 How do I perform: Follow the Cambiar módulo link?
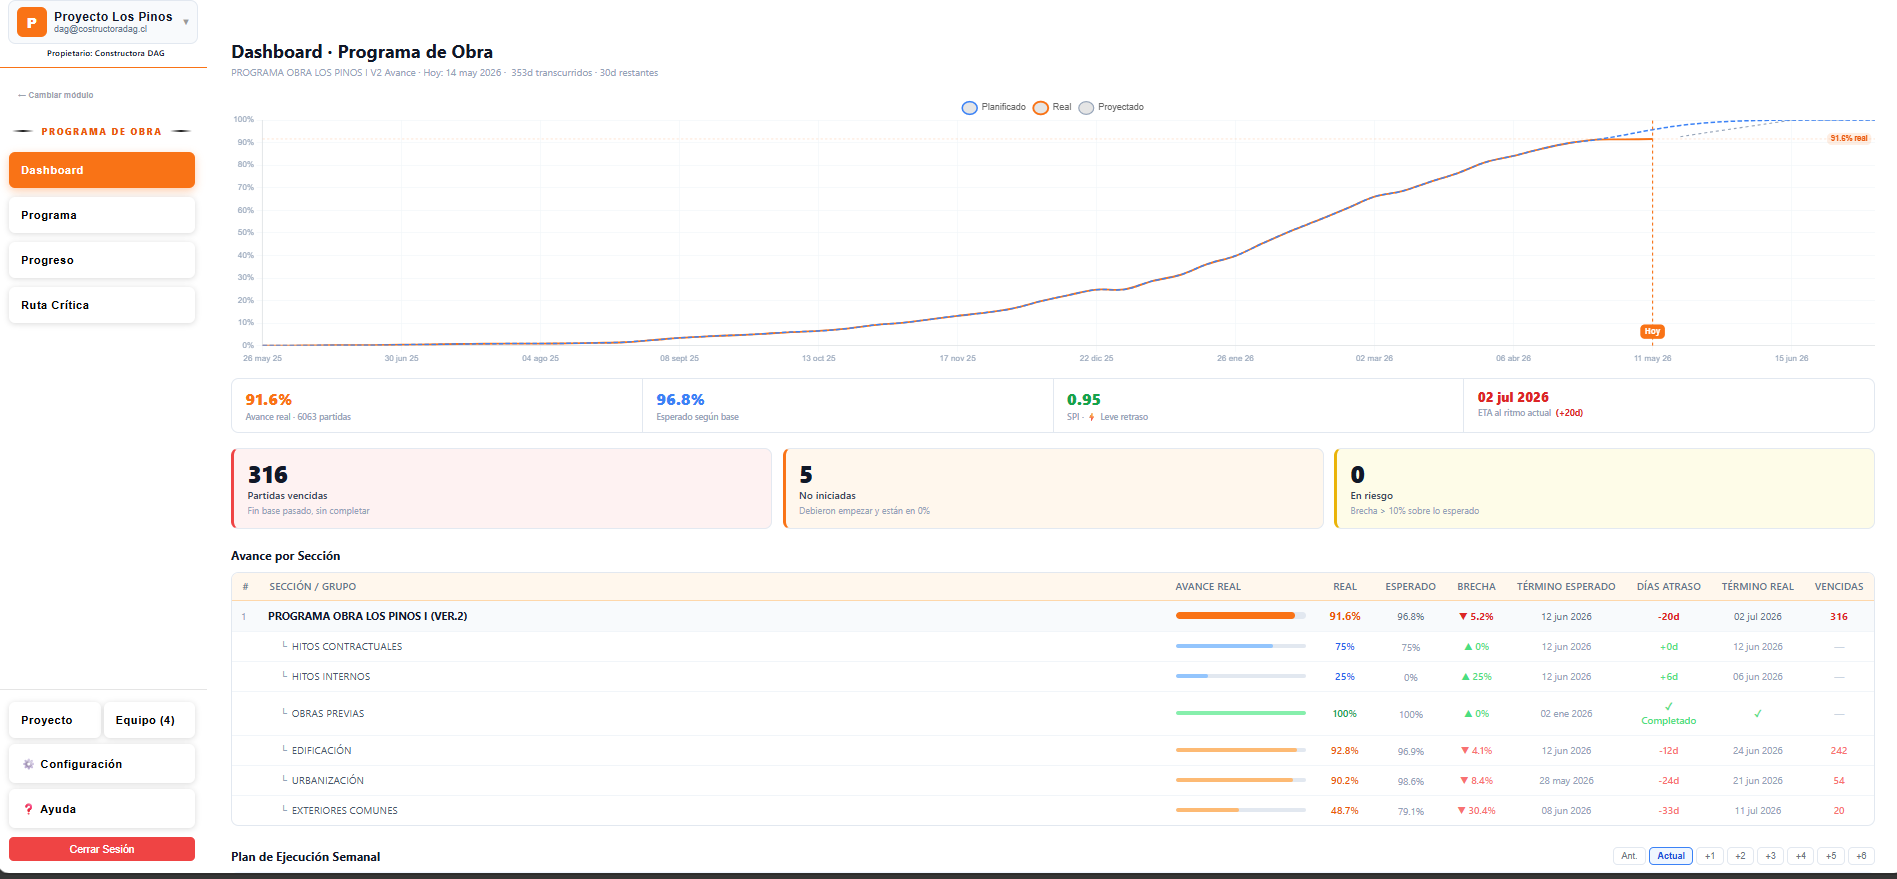tap(56, 95)
